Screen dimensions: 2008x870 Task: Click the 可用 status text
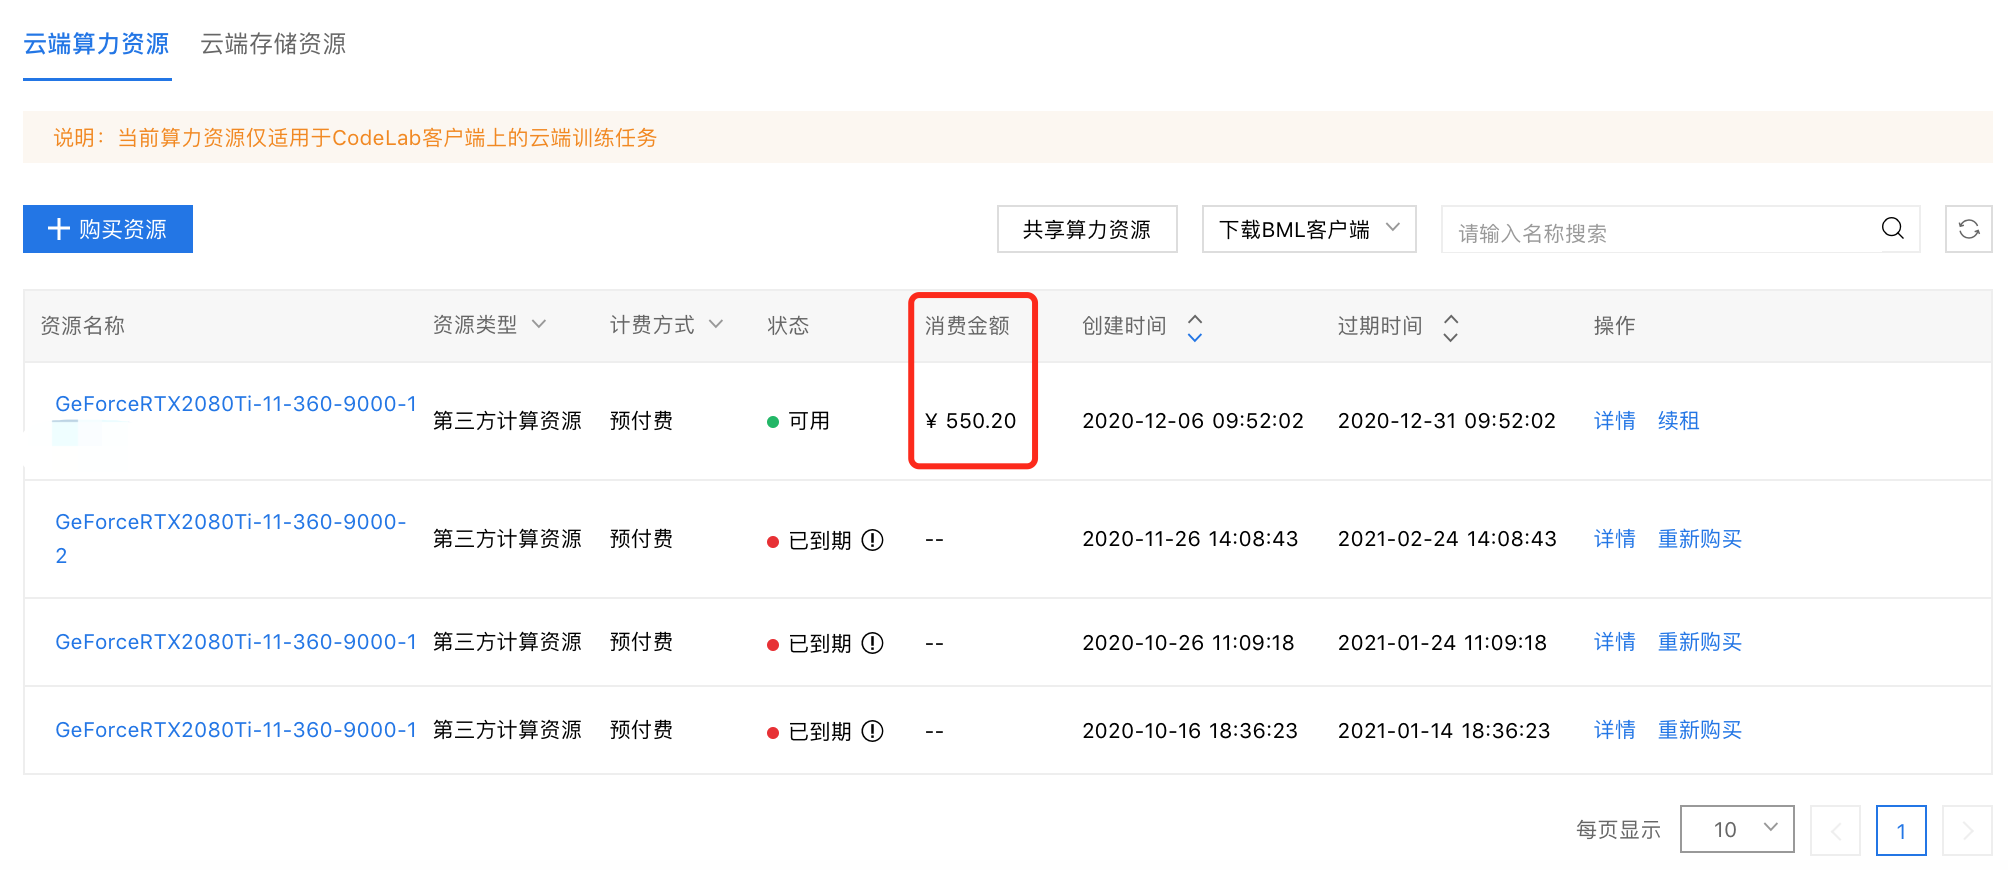(x=809, y=421)
